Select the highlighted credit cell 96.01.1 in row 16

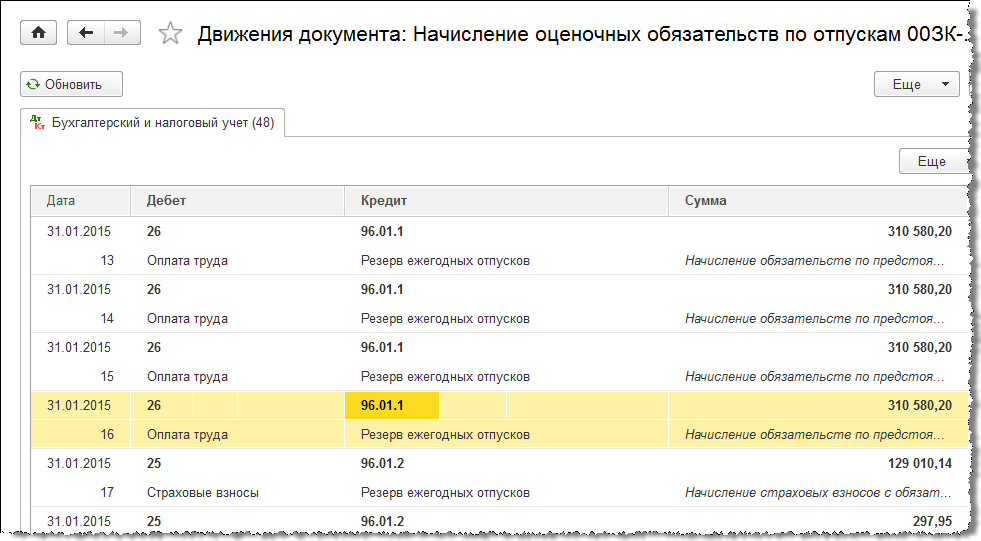(x=392, y=405)
